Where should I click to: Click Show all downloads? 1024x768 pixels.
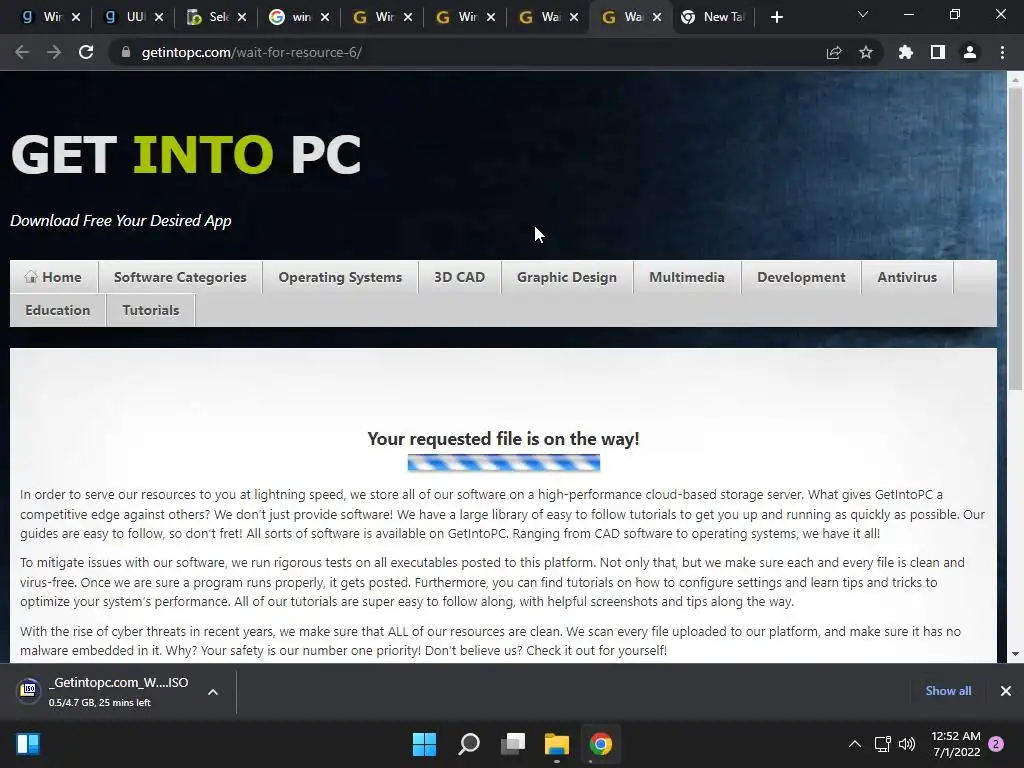coord(948,691)
